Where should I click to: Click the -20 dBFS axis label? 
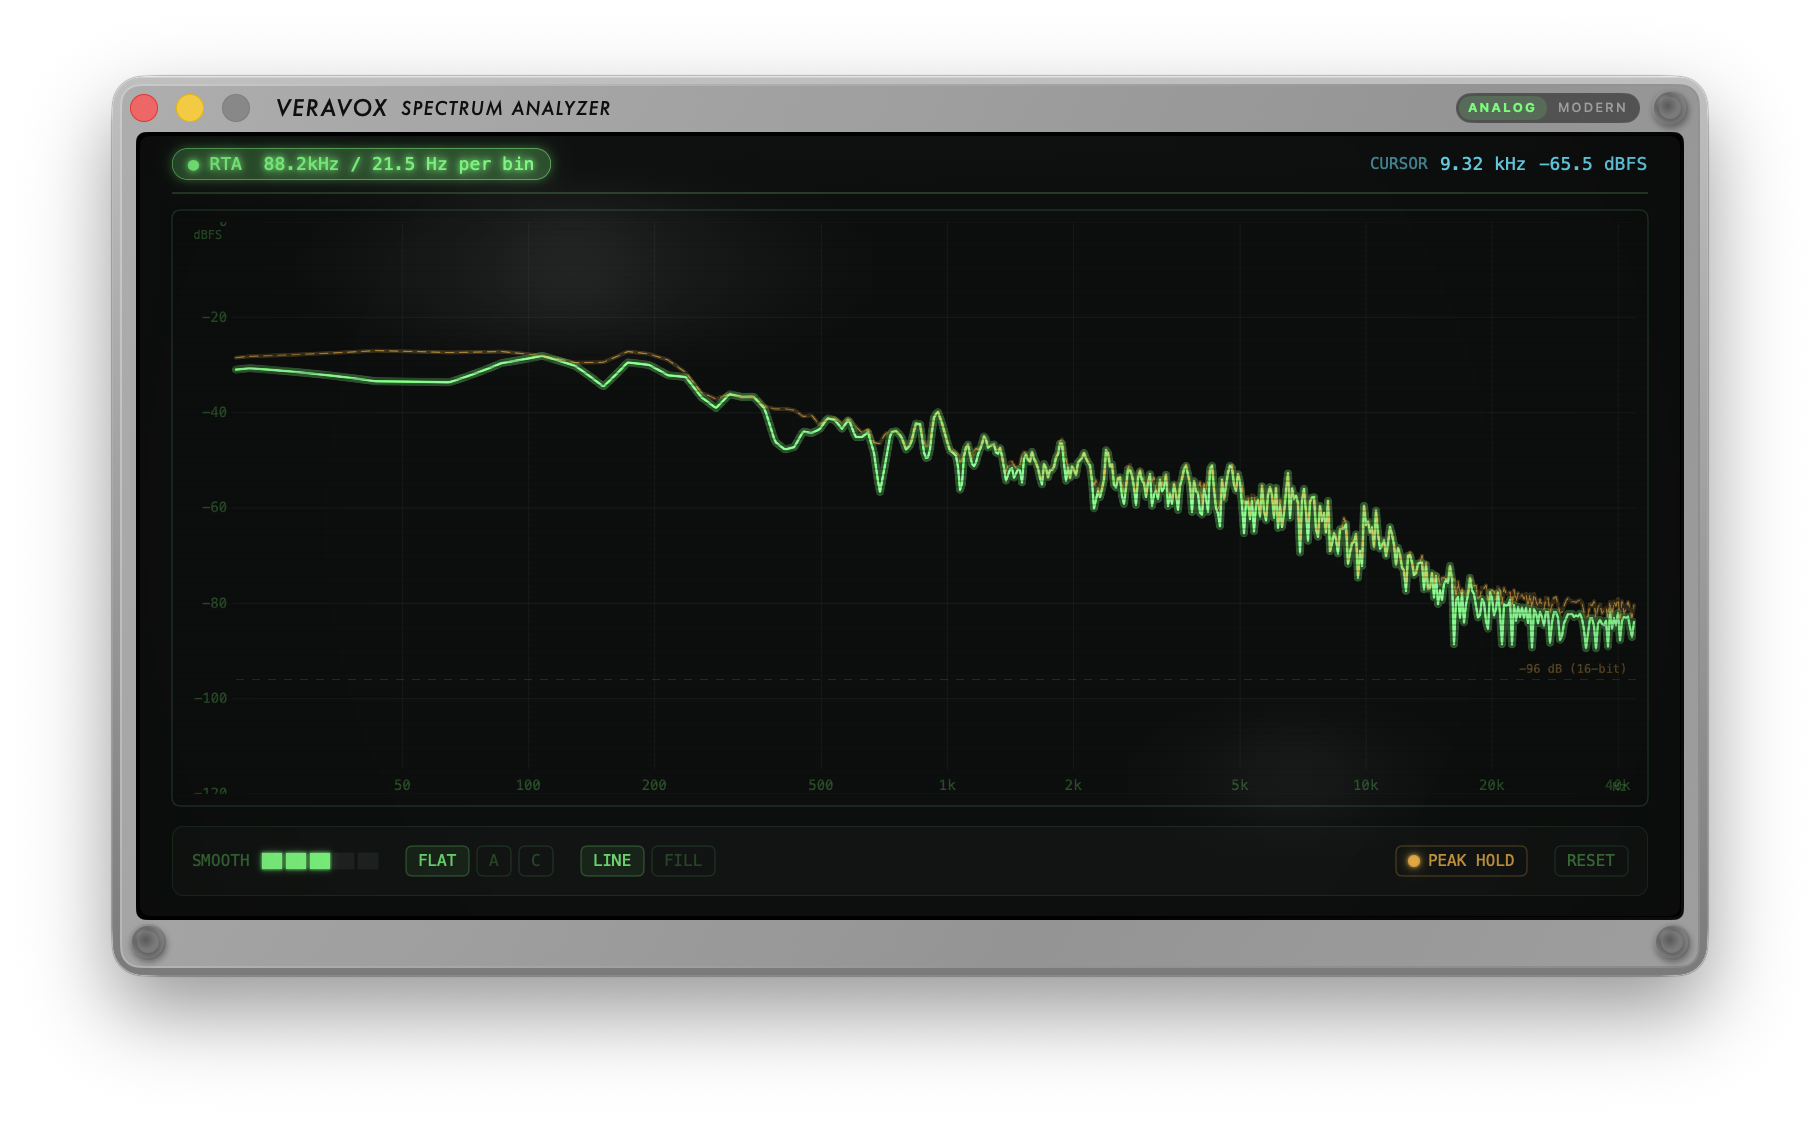tap(214, 317)
